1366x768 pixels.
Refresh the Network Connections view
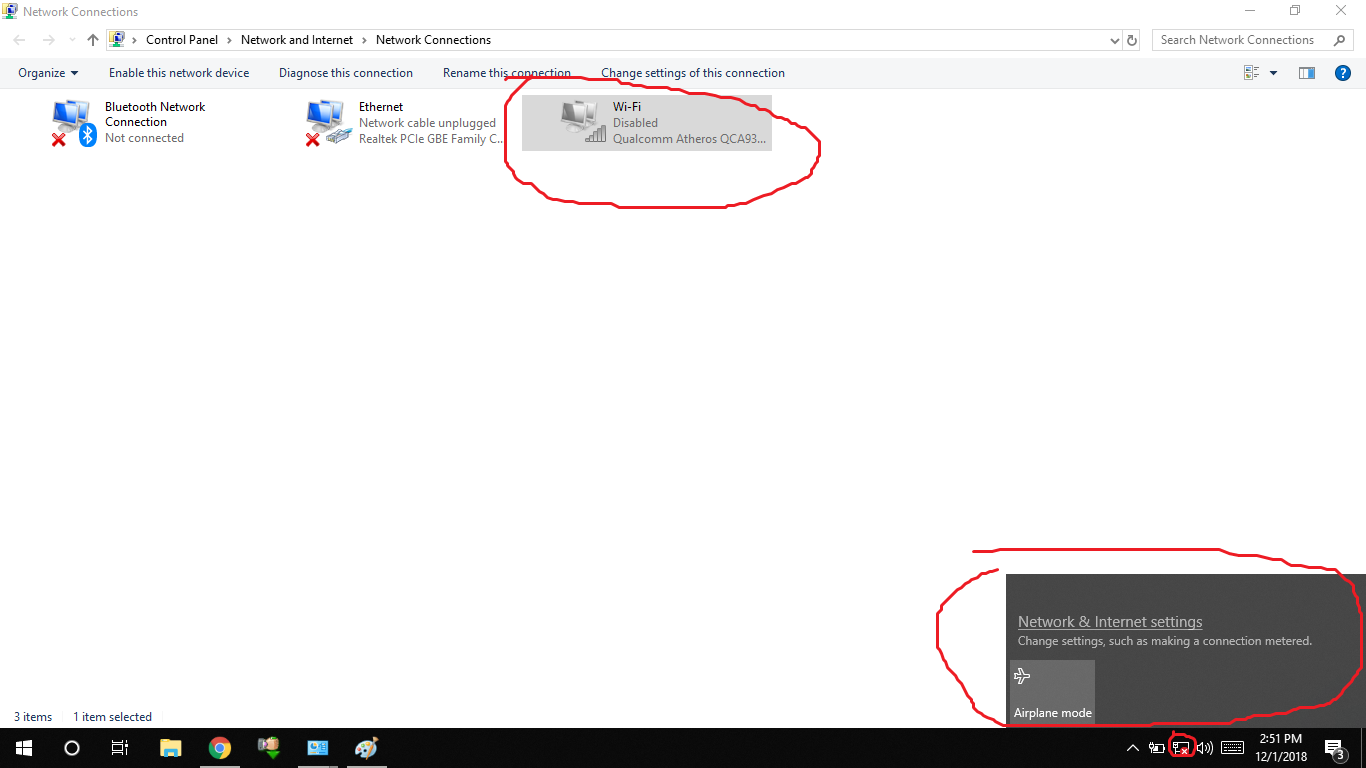click(1132, 40)
